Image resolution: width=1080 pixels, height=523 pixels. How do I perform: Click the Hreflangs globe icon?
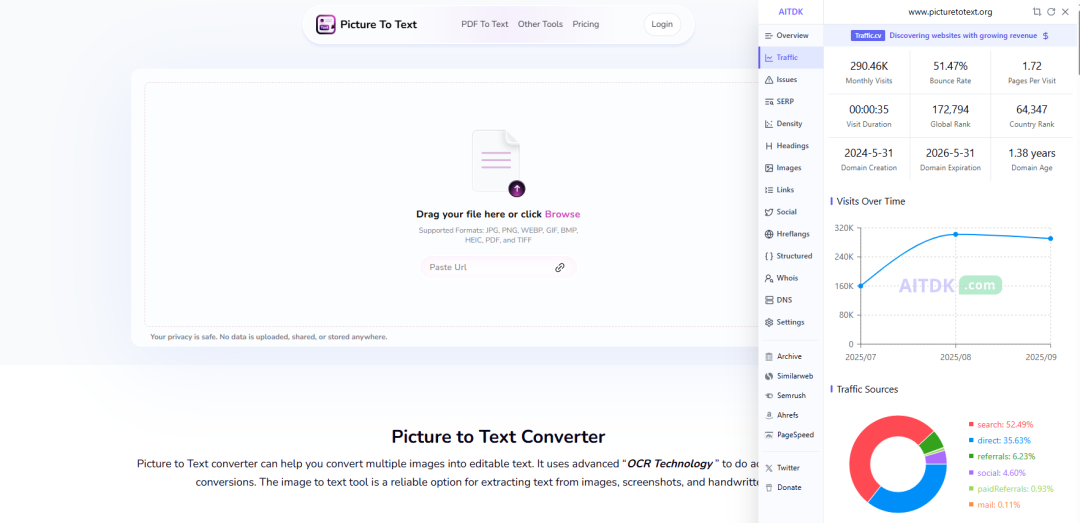[769, 234]
